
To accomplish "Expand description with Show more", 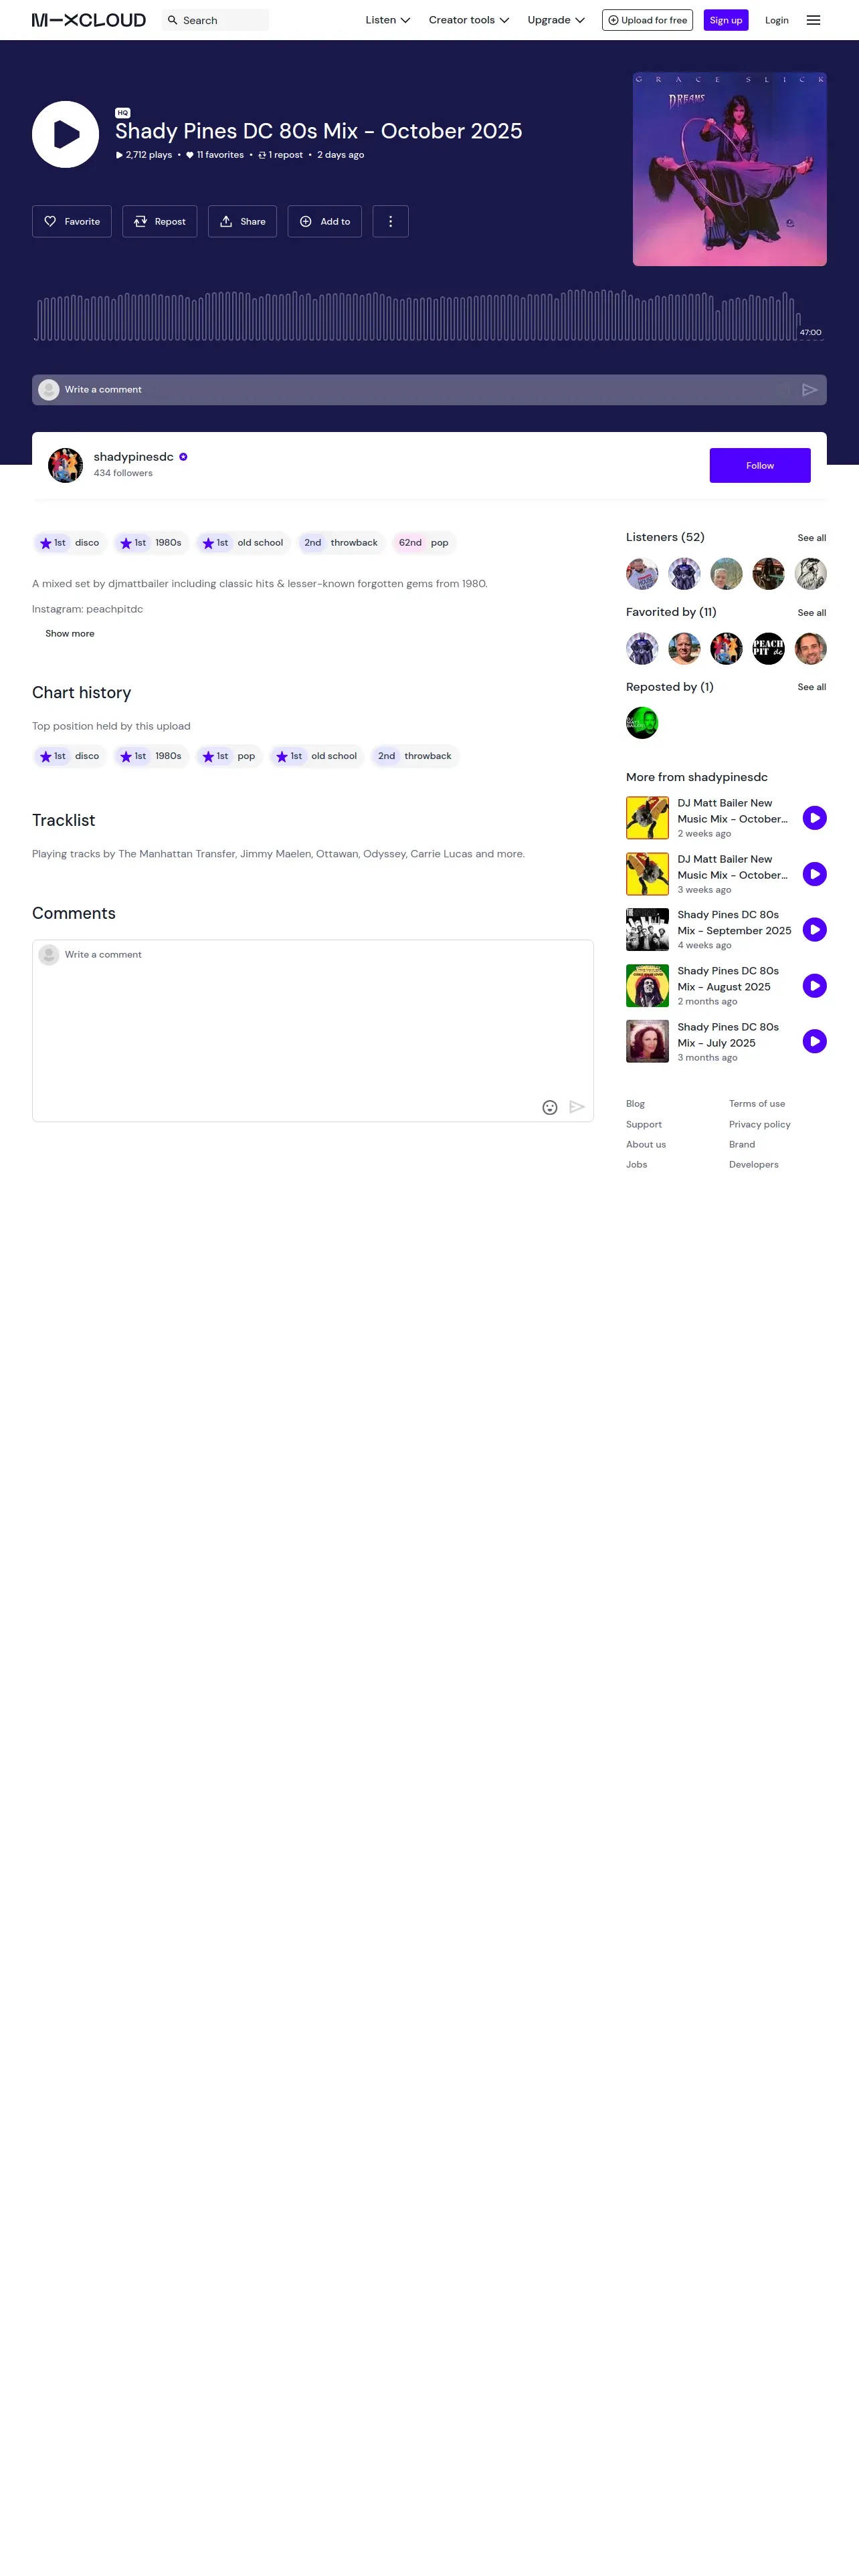I will 70,634.
